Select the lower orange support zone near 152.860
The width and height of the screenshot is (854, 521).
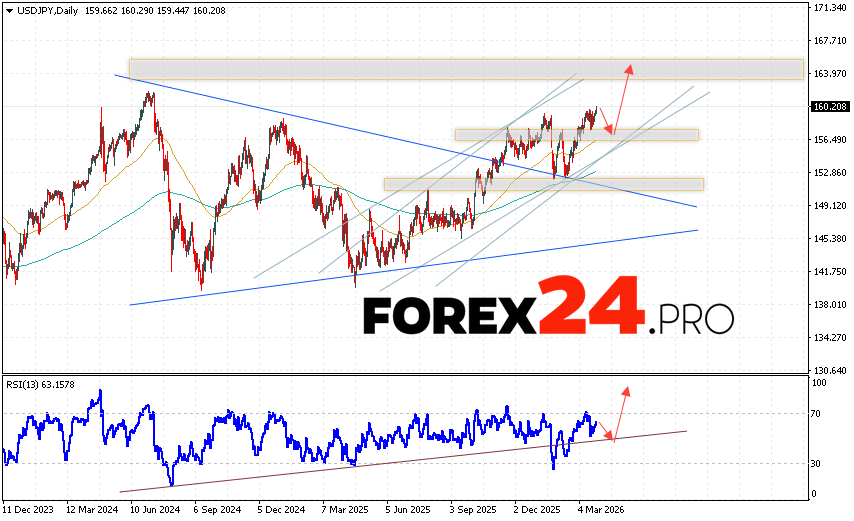[543, 184]
